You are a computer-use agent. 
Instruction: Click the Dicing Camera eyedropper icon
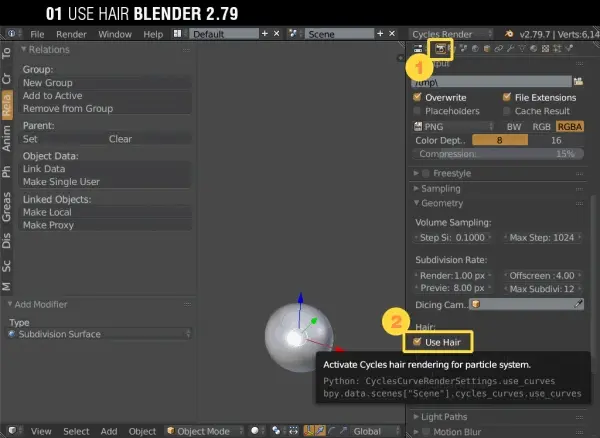click(x=578, y=304)
